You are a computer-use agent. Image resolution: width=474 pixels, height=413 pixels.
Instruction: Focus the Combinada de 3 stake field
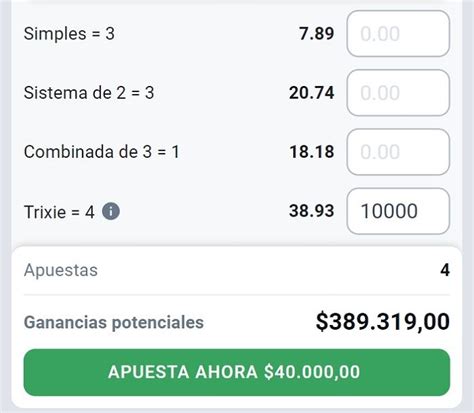click(x=398, y=152)
